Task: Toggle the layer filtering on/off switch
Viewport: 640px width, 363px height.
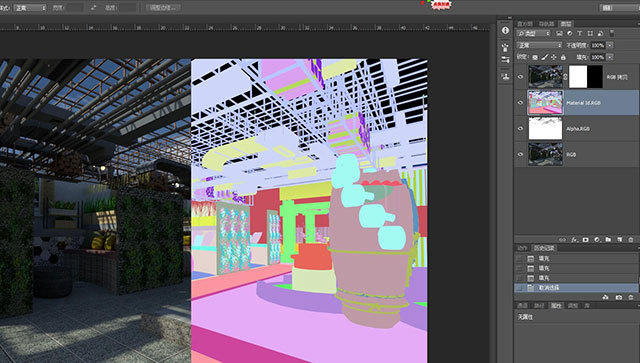Action: point(611,33)
